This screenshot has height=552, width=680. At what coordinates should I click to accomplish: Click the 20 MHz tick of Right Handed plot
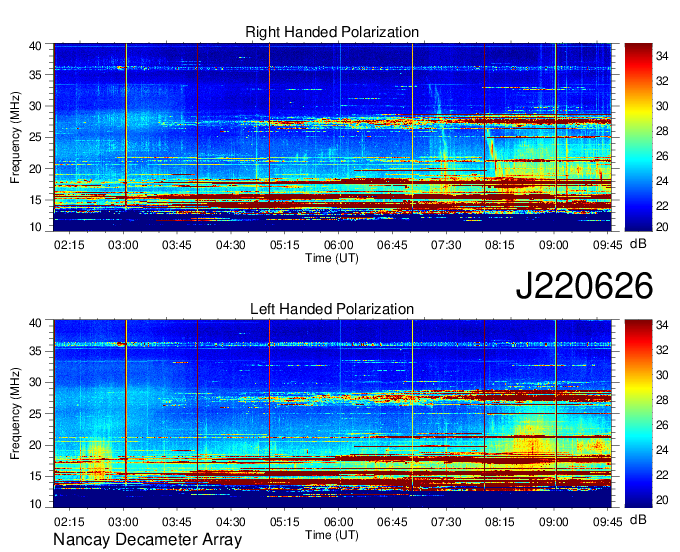tap(36, 169)
